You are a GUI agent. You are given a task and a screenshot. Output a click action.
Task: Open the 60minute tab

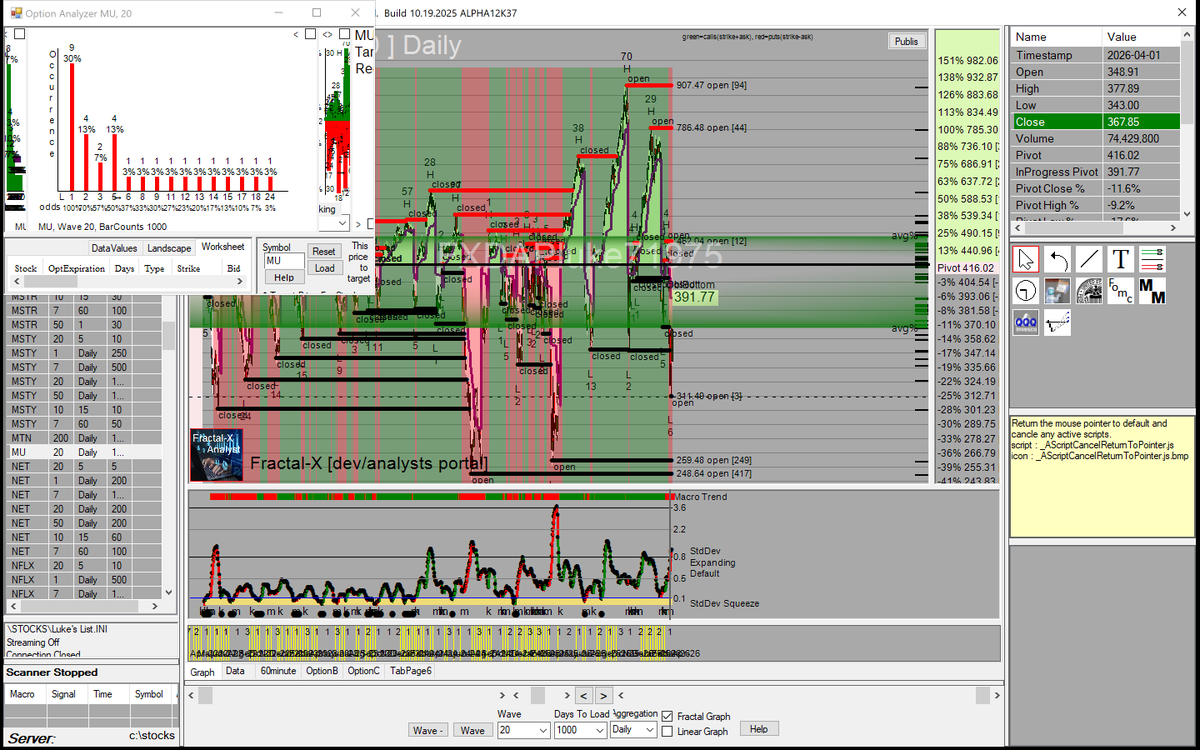(279, 671)
